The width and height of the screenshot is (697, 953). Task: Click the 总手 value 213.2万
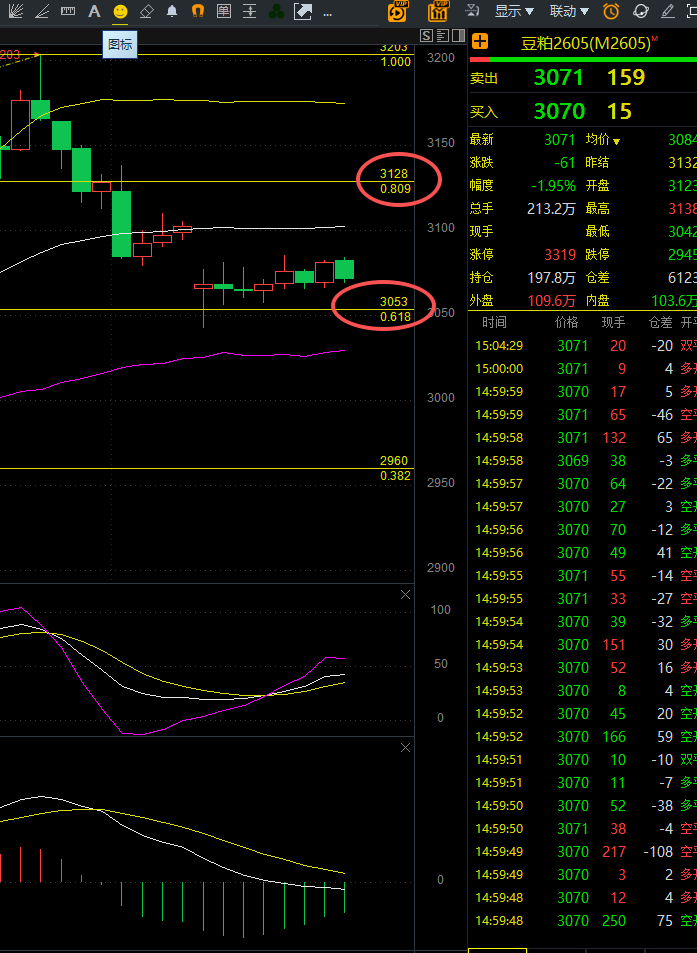click(x=551, y=208)
